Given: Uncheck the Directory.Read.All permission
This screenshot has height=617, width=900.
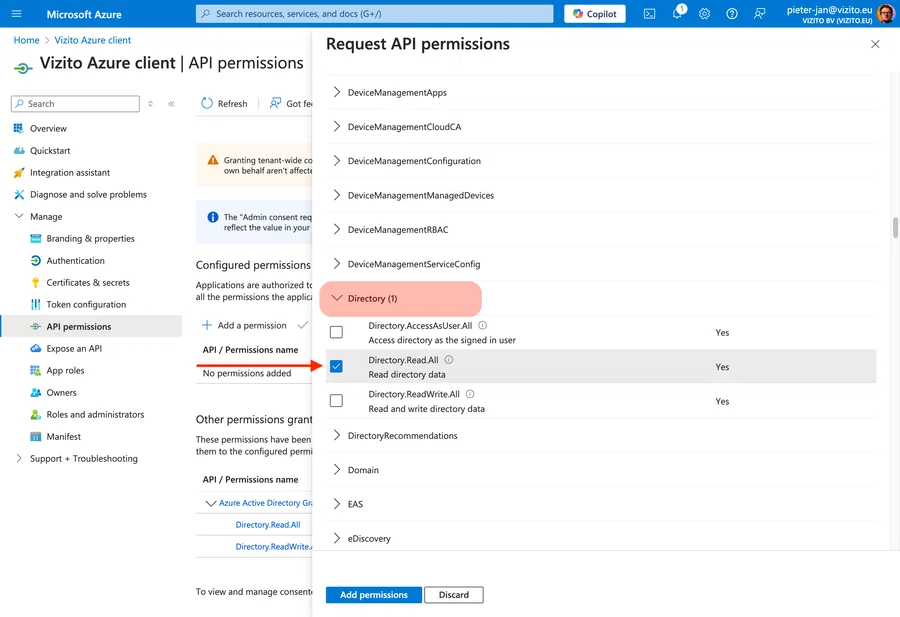Looking at the screenshot, I should pyautogui.click(x=336, y=366).
